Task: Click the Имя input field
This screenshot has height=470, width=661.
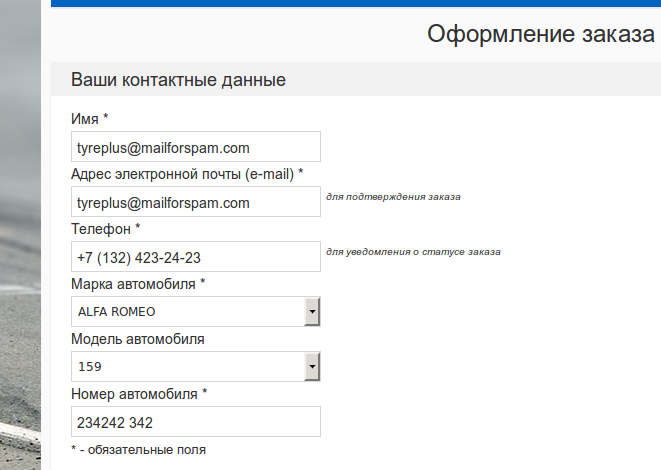Action: tap(196, 147)
